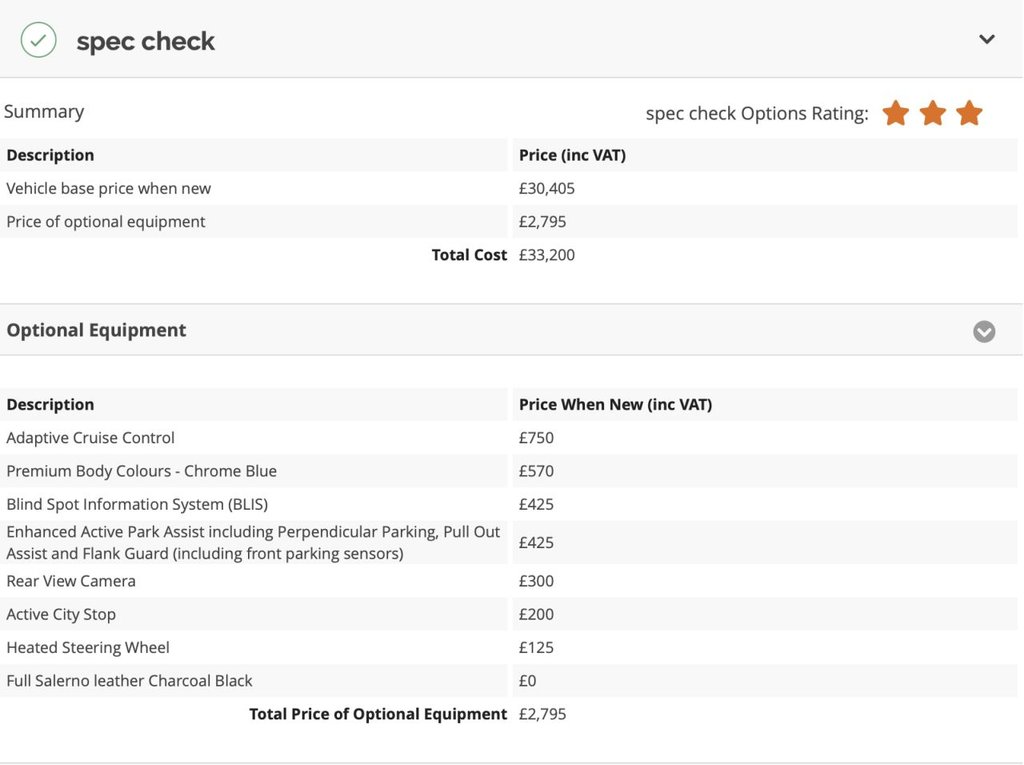Click the spec check Options Rating label
The image size is (1024, 765).
[x=757, y=113]
